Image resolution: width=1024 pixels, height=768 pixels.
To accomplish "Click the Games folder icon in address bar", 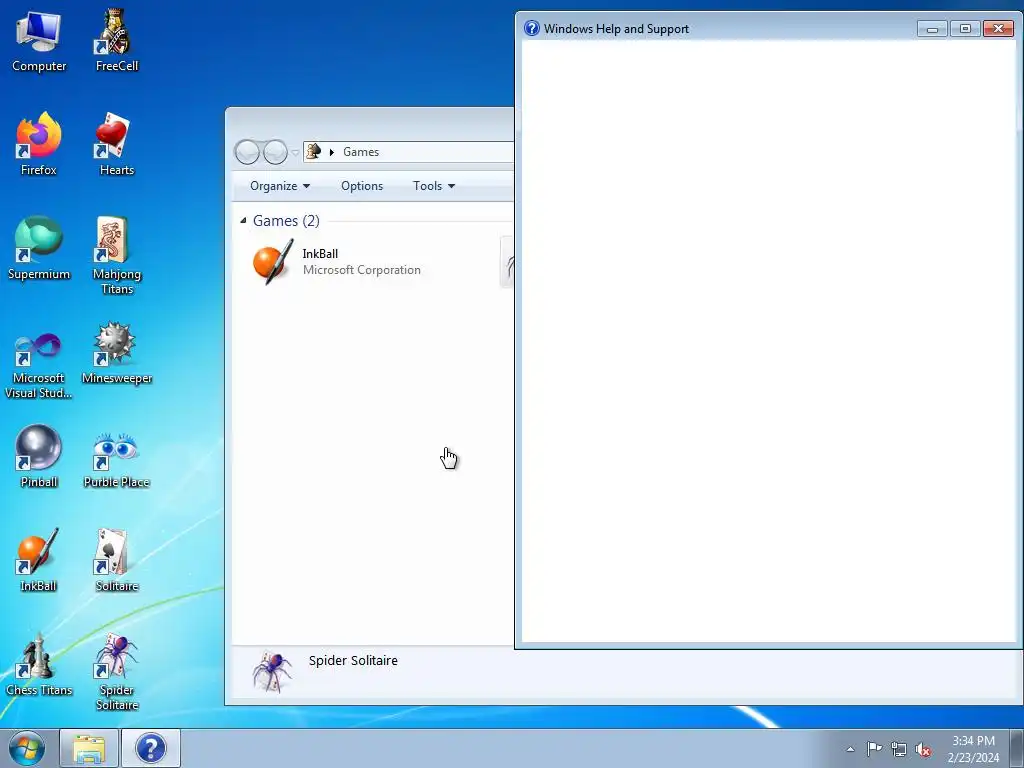I will (313, 152).
